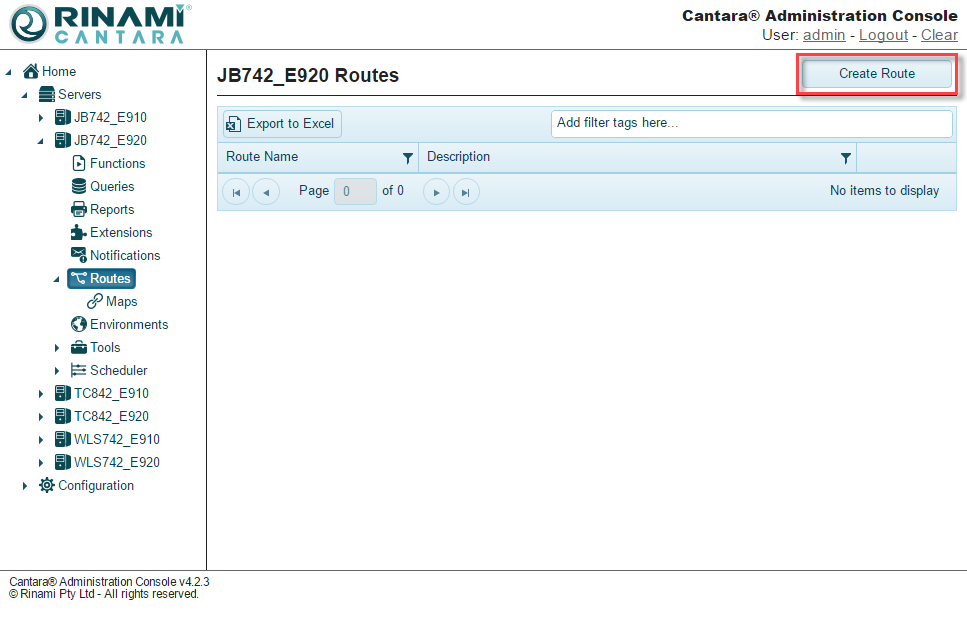Screen dimensions: 967x620
Task: Open Environments globe item in tree
Action: tap(128, 324)
